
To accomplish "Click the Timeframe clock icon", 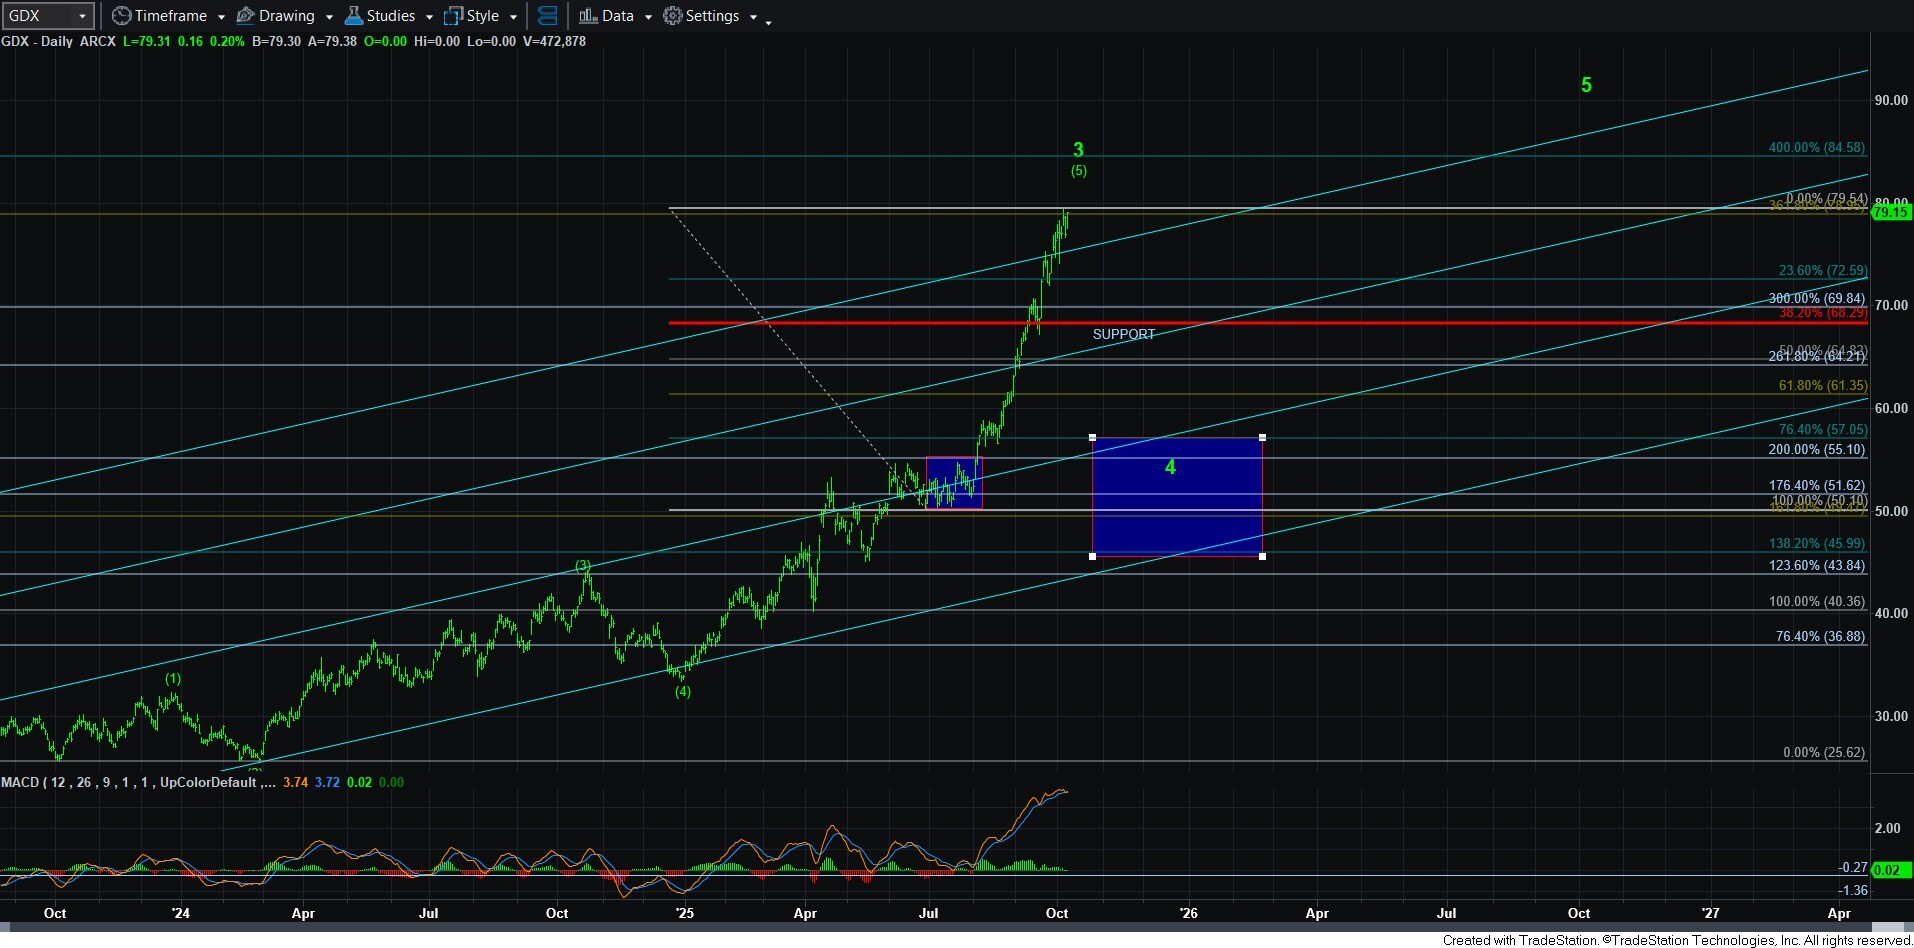I will 122,16.
